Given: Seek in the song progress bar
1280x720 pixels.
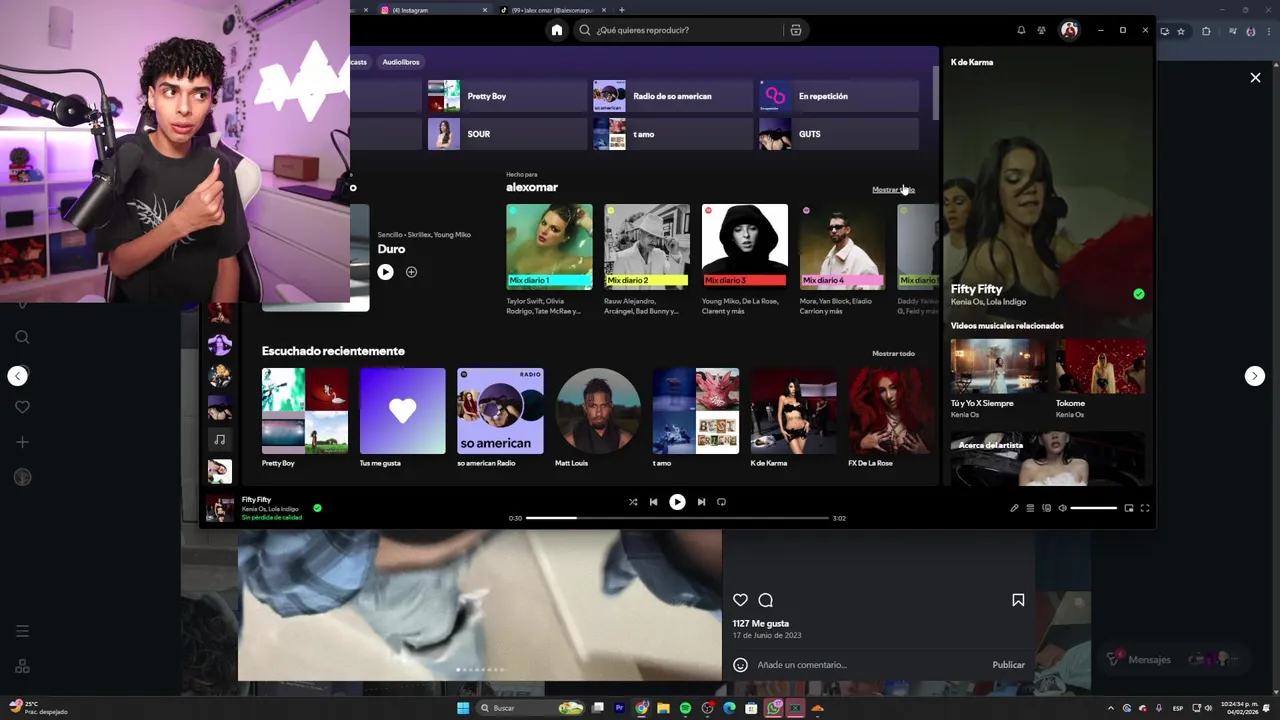Looking at the screenshot, I should [678, 518].
